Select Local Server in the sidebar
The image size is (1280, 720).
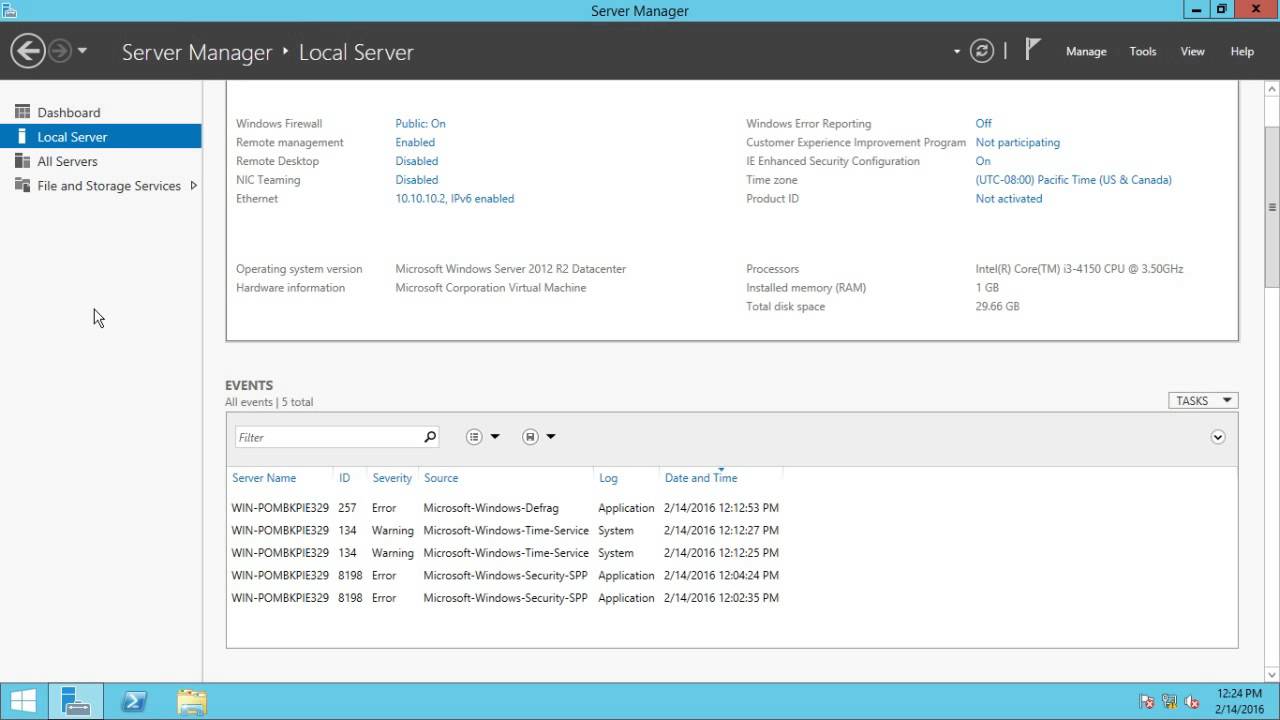click(100, 137)
